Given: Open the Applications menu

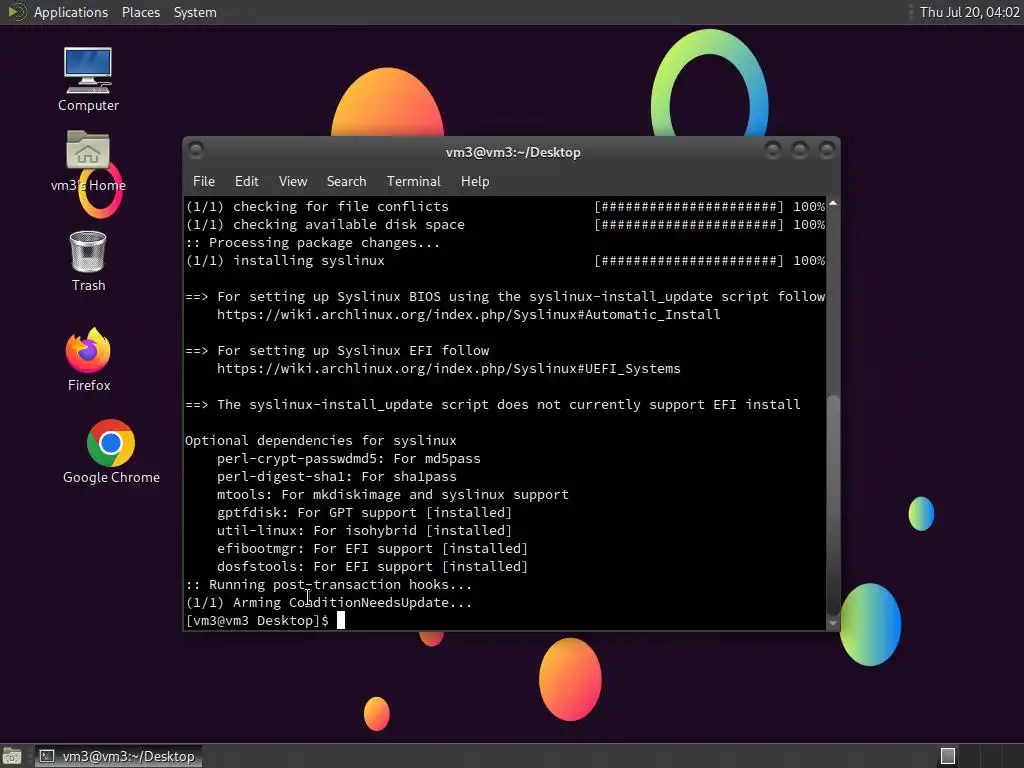Looking at the screenshot, I should tap(71, 12).
